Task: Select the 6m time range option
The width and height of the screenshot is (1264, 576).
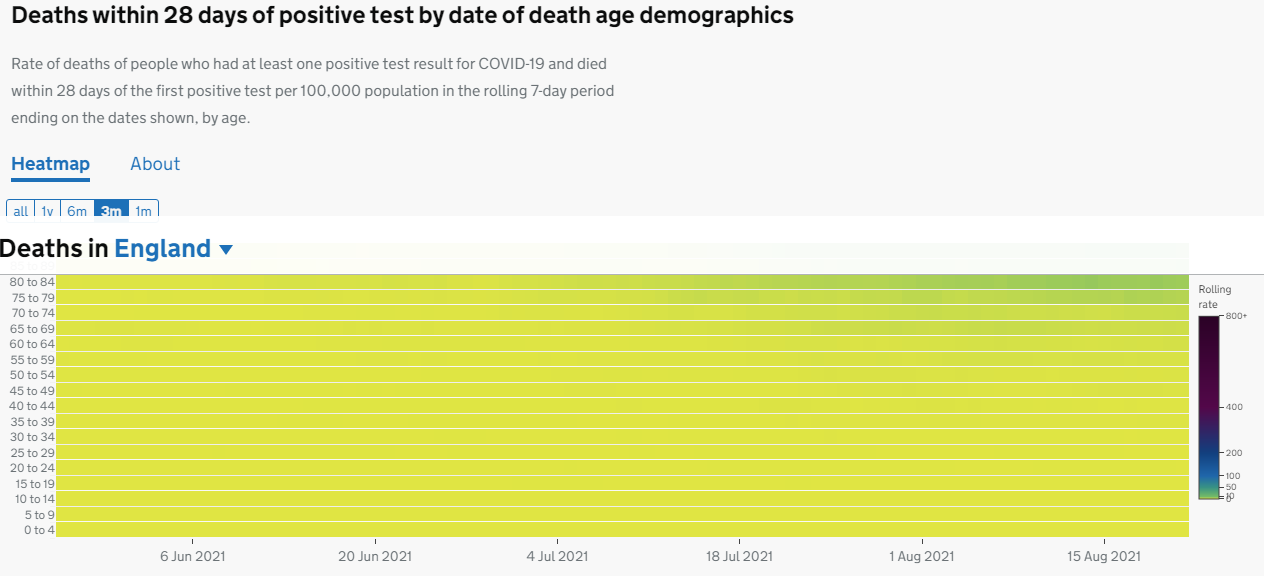Action: point(77,210)
